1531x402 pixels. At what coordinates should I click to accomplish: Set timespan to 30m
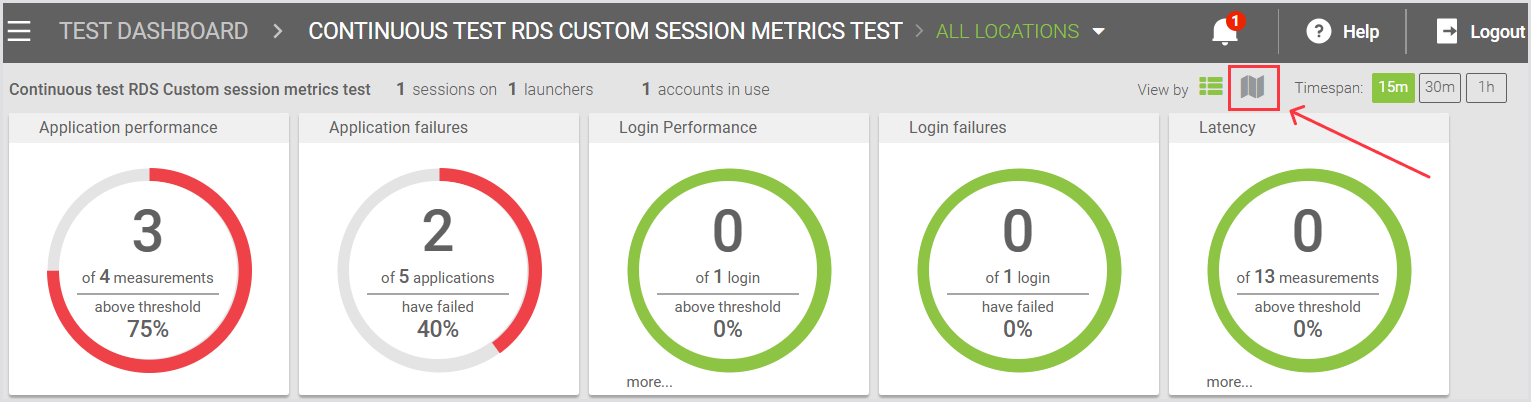click(x=1440, y=88)
